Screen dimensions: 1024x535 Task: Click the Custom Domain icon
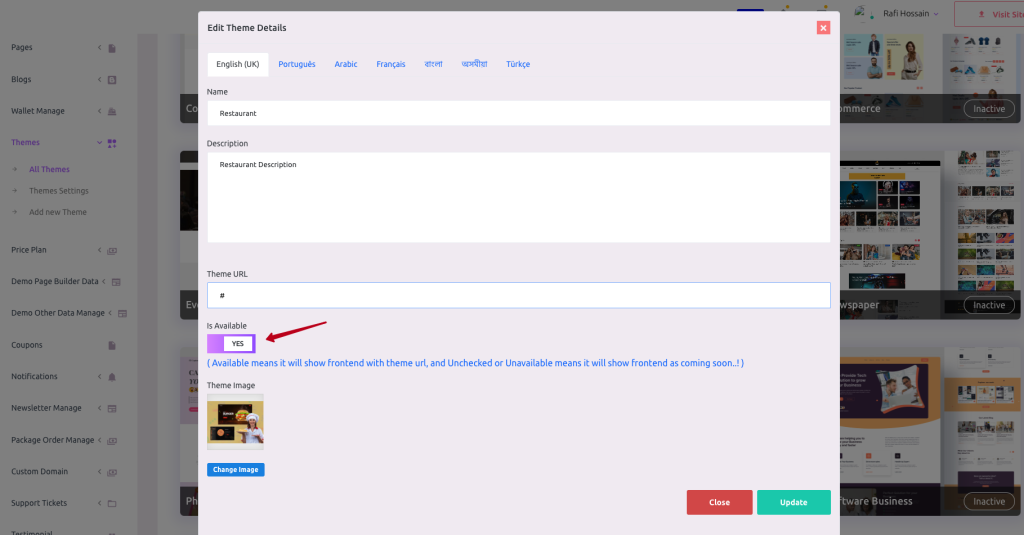tap(112, 472)
